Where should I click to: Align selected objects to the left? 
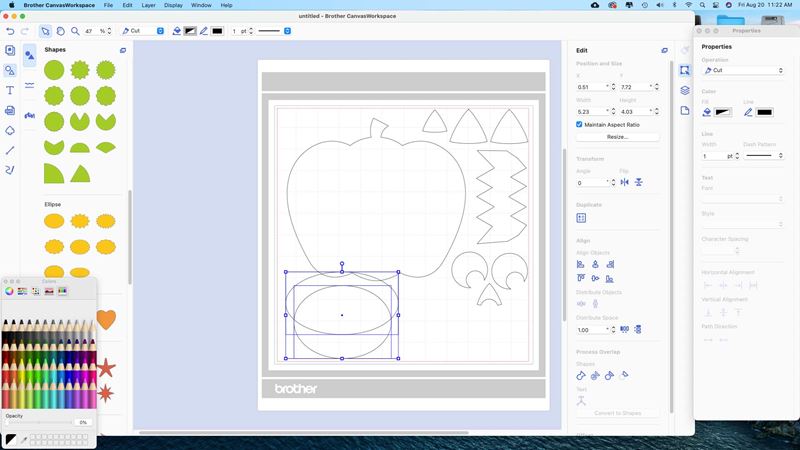[x=581, y=264]
